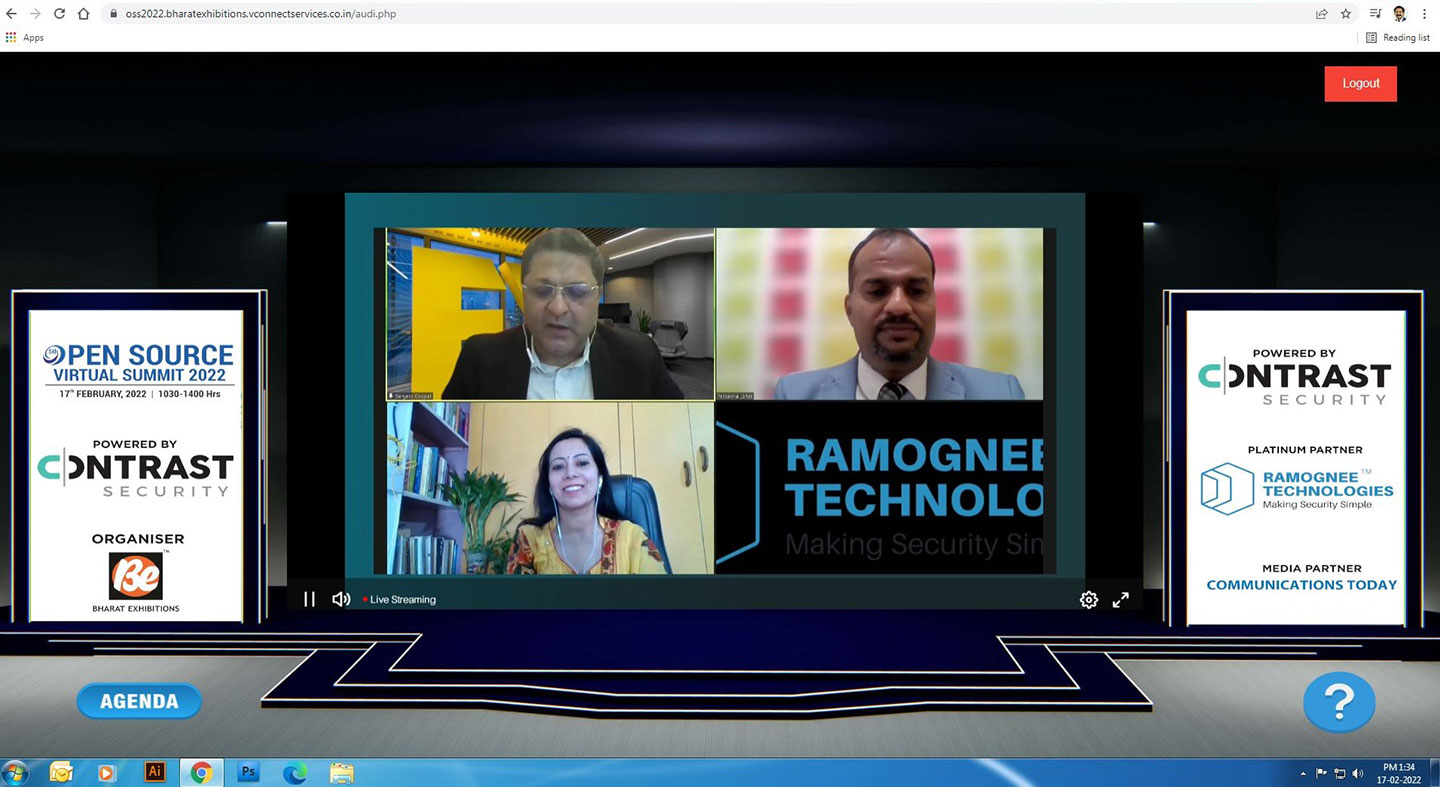This screenshot has height=787, width=1440.
Task: Reload the page
Action: click(60, 14)
